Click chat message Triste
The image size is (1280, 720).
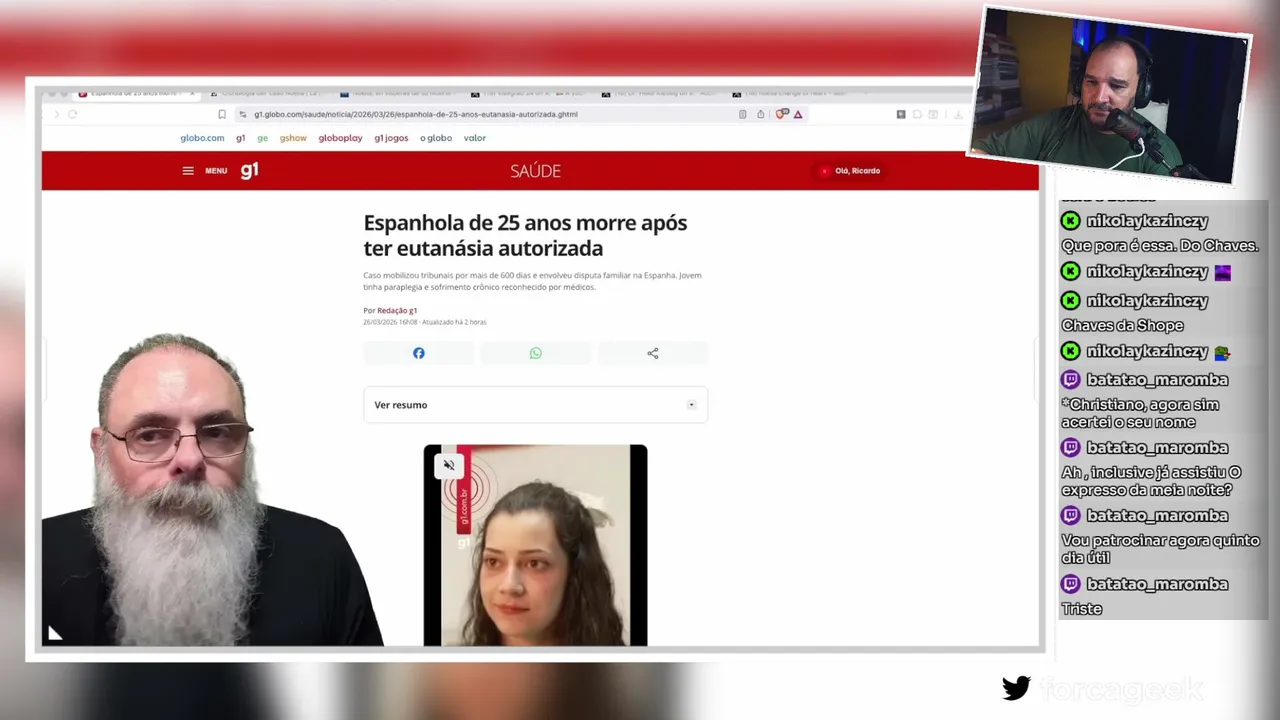pyautogui.click(x=1081, y=609)
